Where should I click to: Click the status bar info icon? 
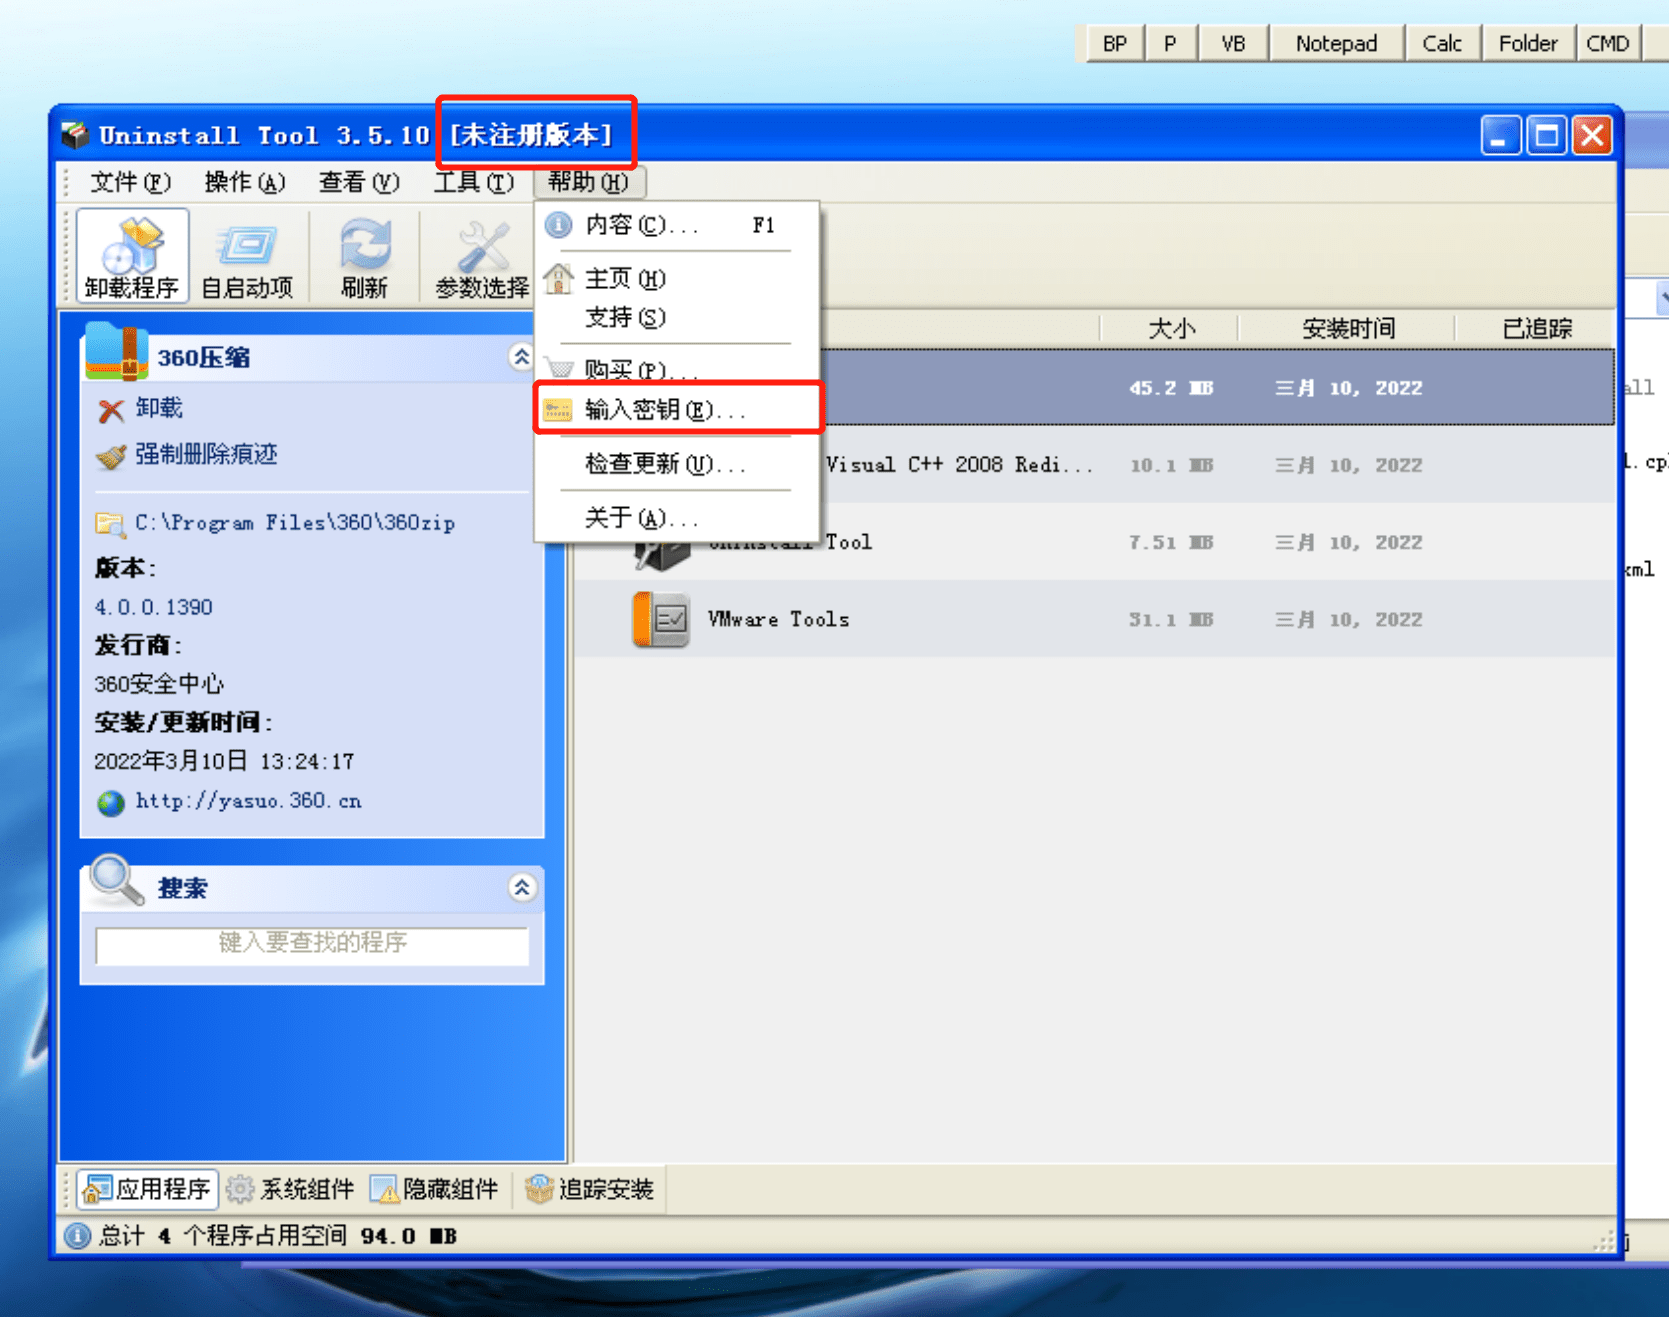click(78, 1237)
